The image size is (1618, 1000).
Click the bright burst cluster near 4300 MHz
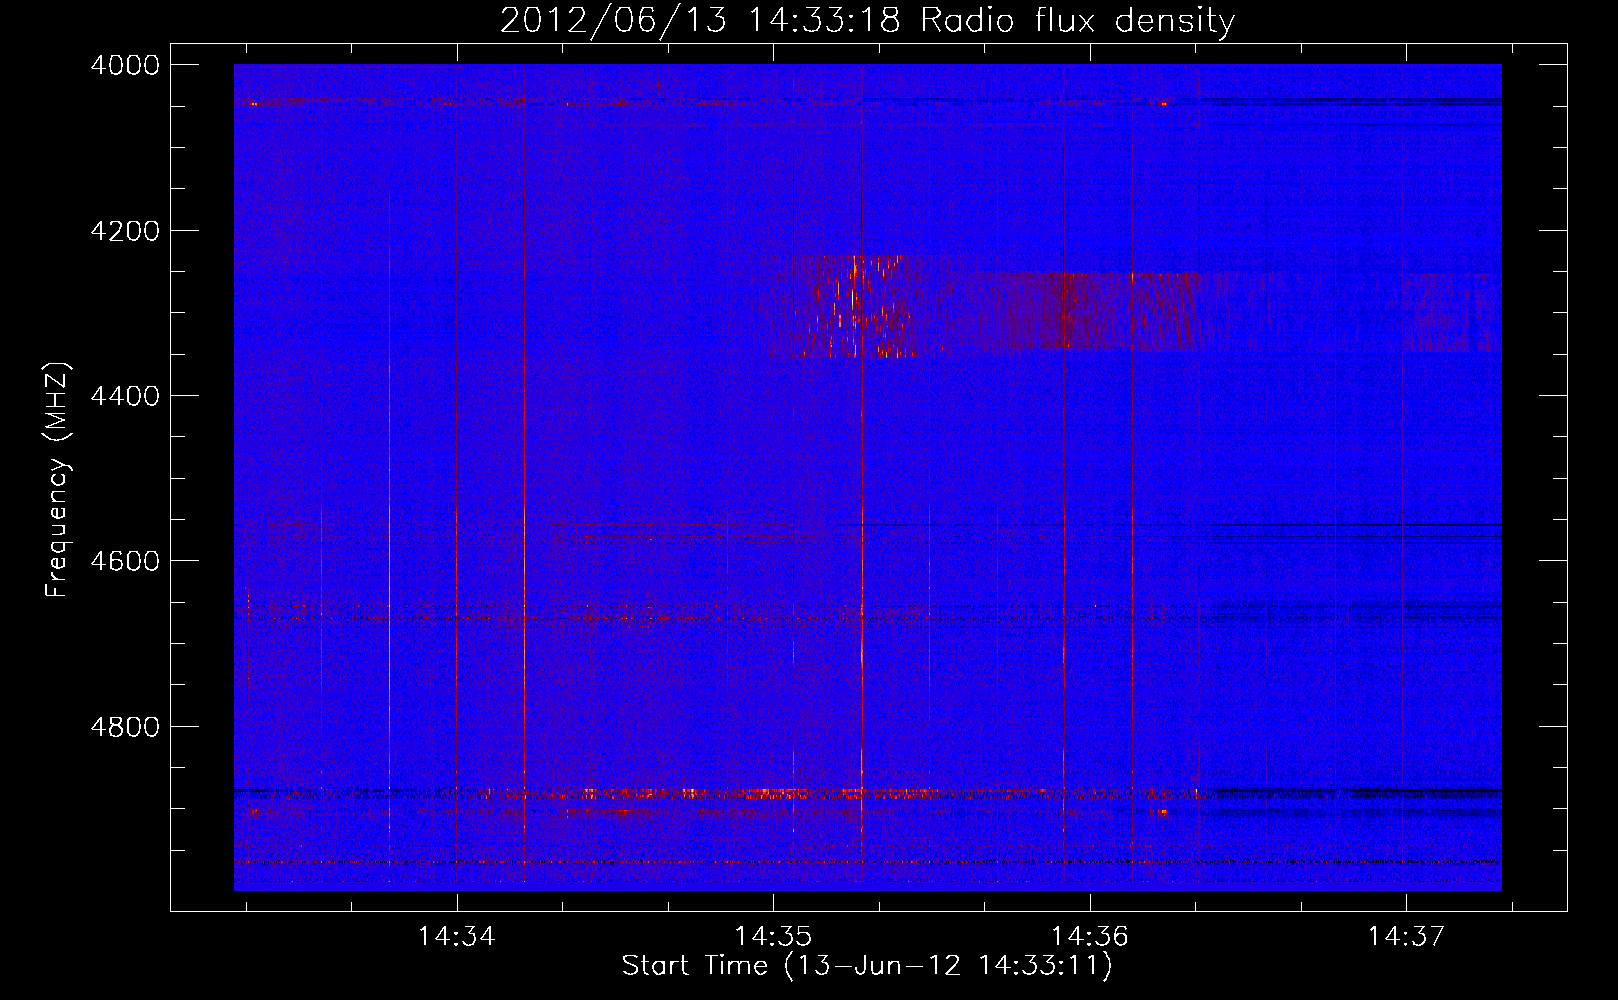[860, 306]
